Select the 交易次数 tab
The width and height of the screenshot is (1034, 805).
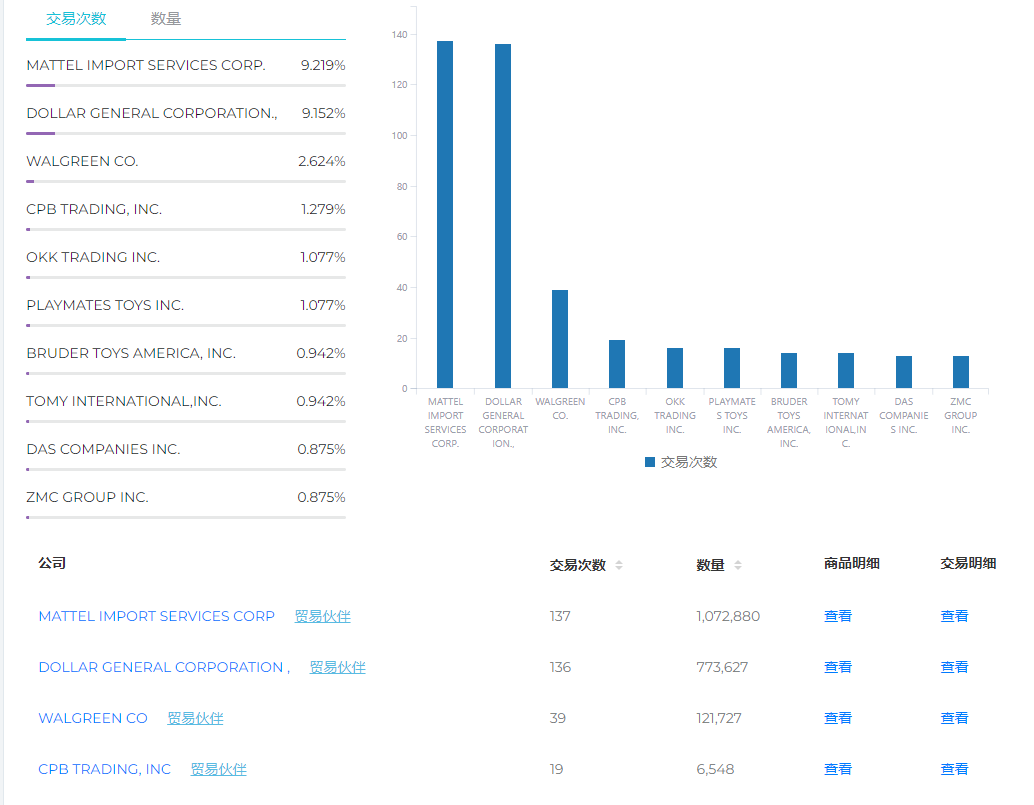pos(76,19)
